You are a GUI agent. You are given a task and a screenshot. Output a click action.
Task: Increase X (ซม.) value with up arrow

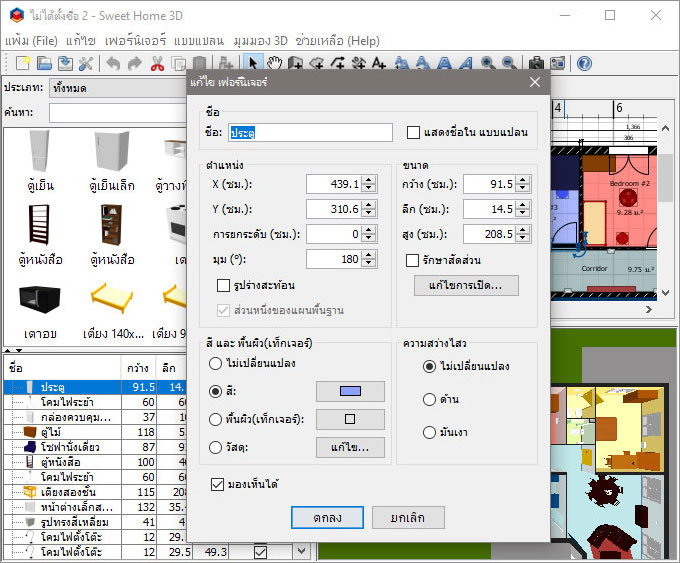coord(369,180)
